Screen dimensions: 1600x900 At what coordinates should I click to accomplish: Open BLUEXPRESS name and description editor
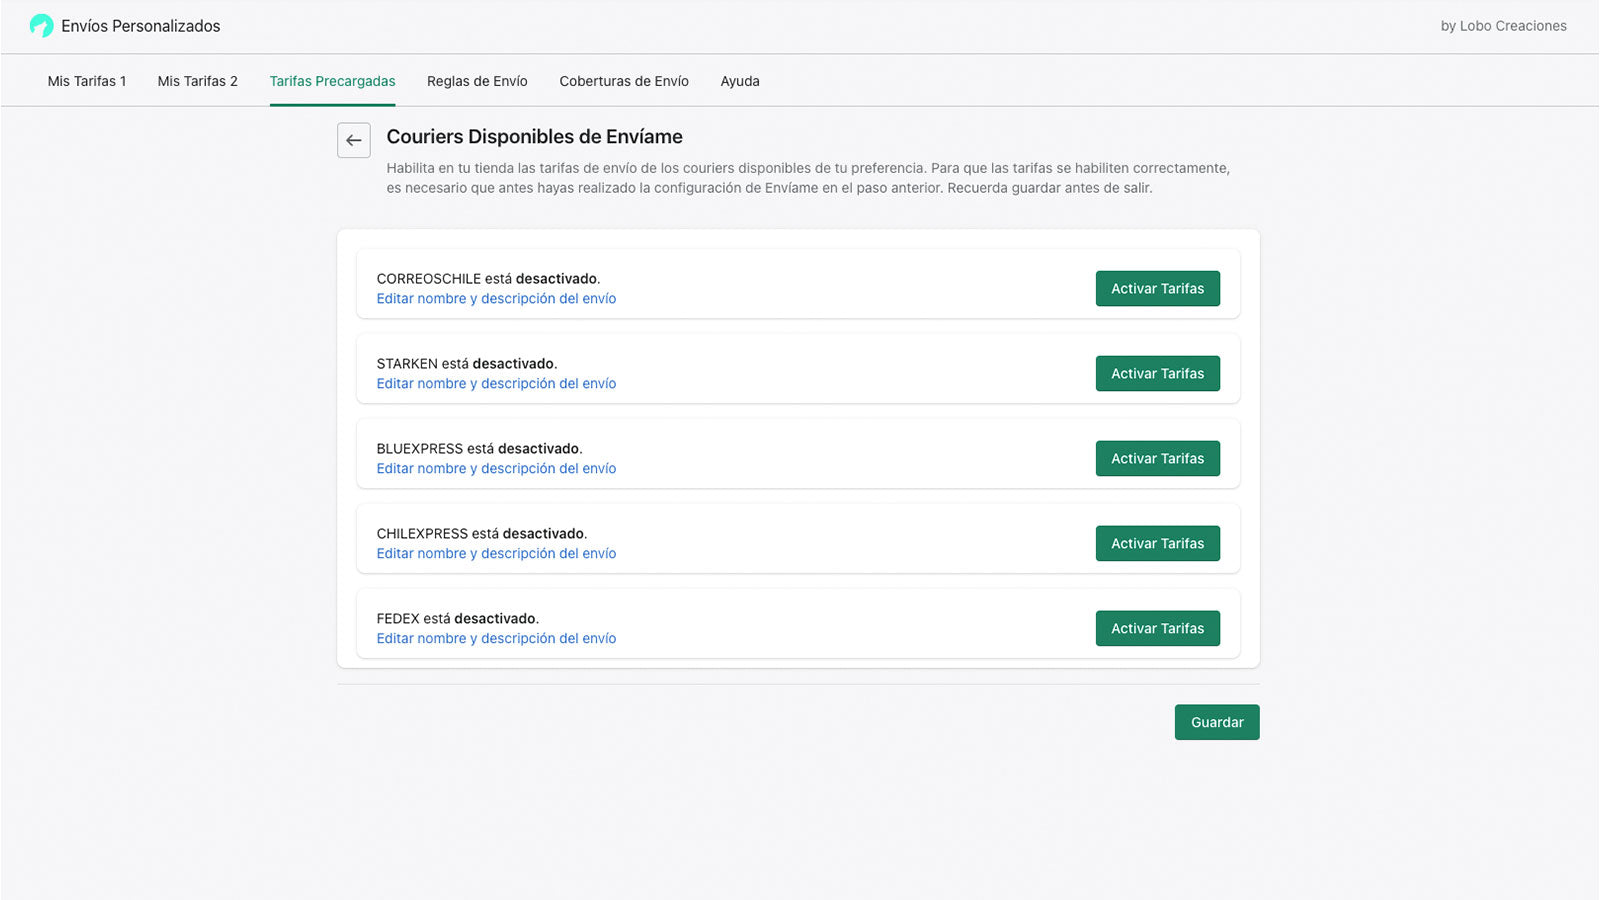tap(495, 468)
